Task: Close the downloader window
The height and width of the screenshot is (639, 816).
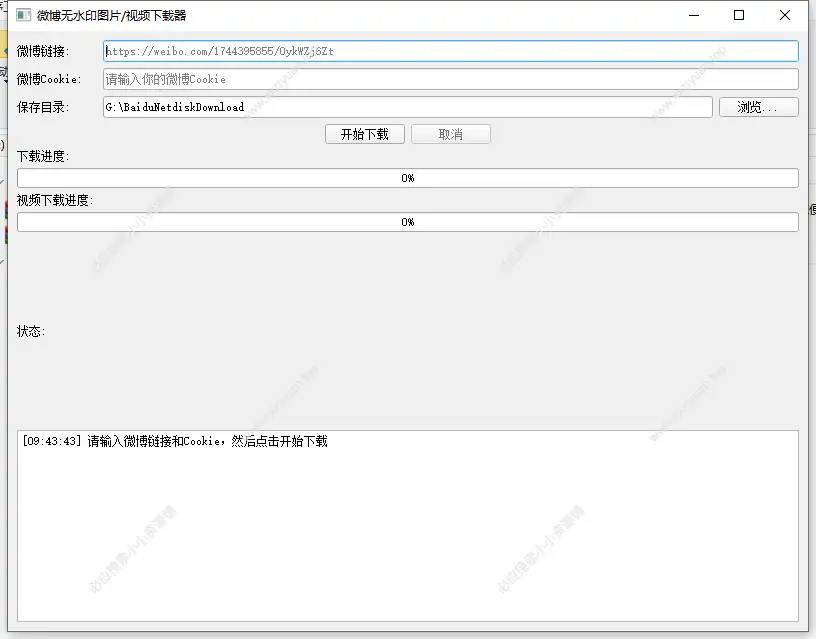Action: coord(785,15)
